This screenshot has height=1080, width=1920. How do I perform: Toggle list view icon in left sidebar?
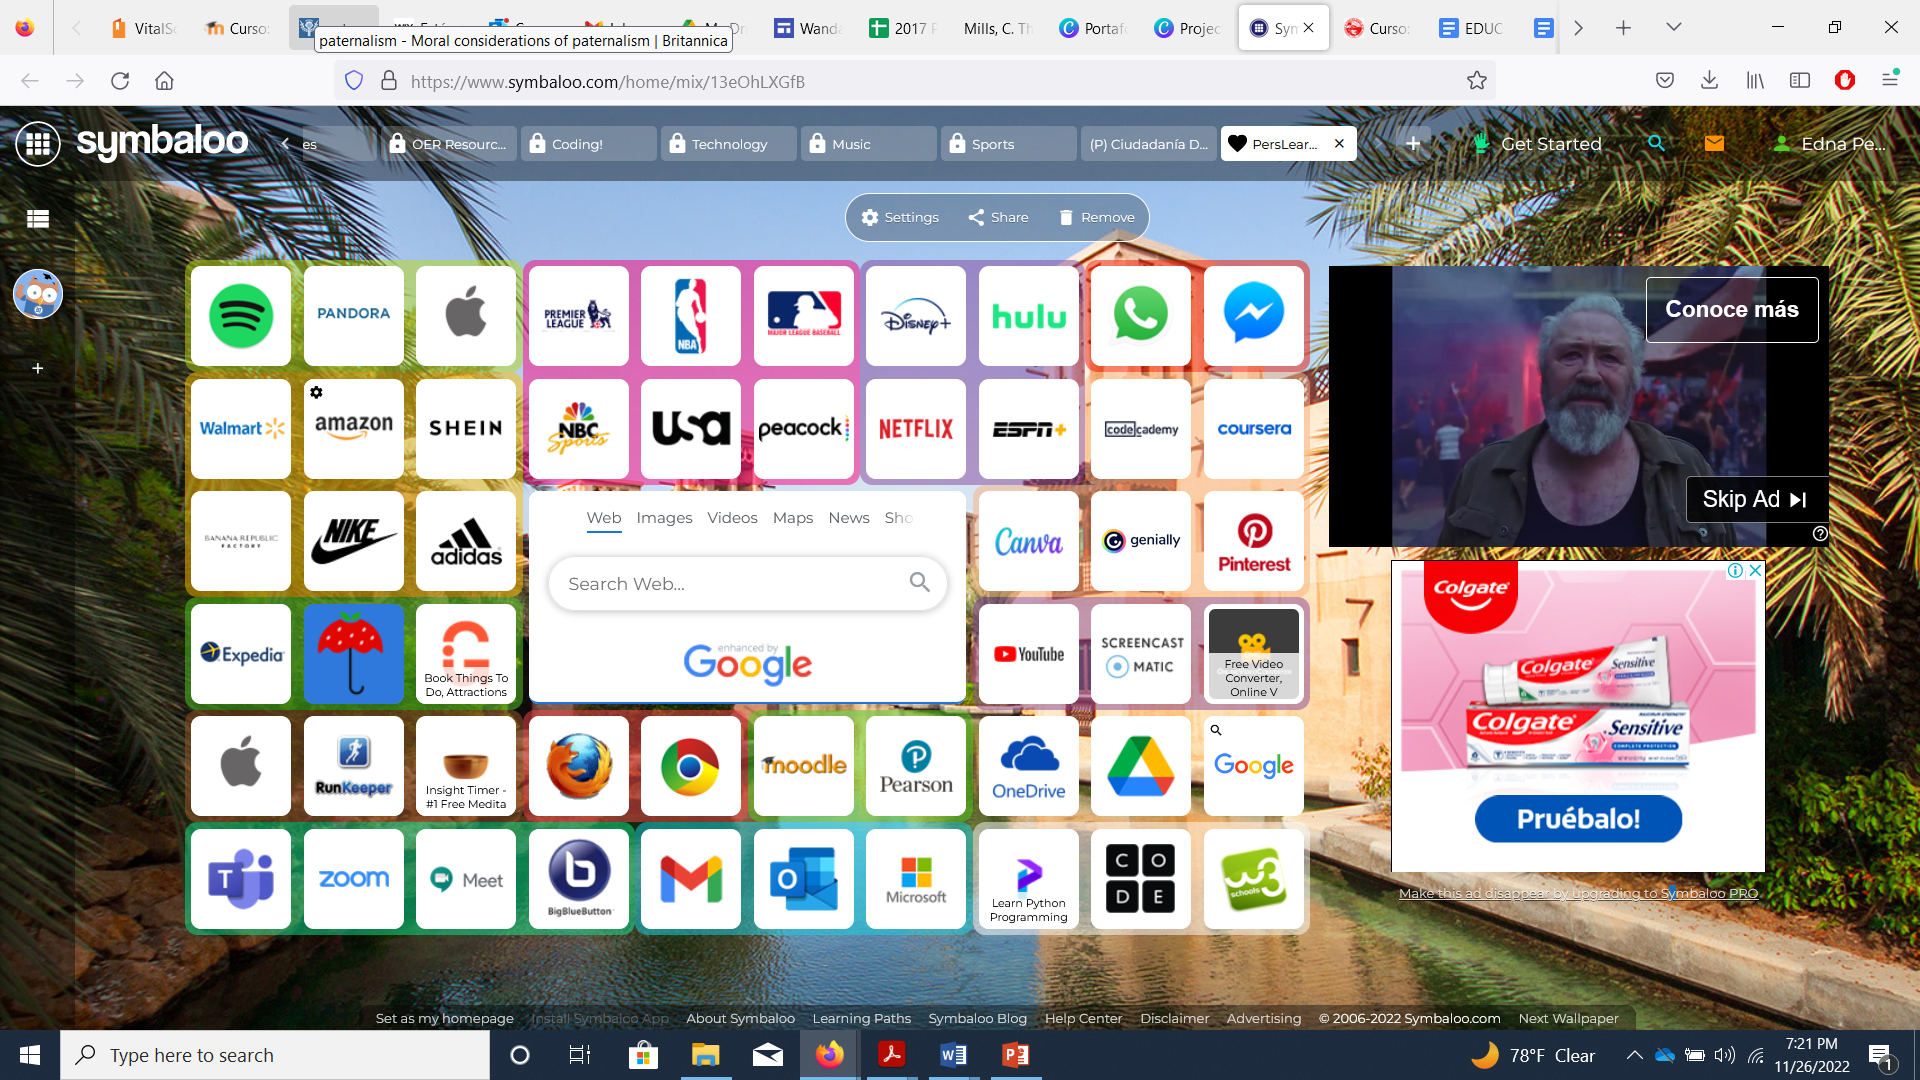[38, 219]
